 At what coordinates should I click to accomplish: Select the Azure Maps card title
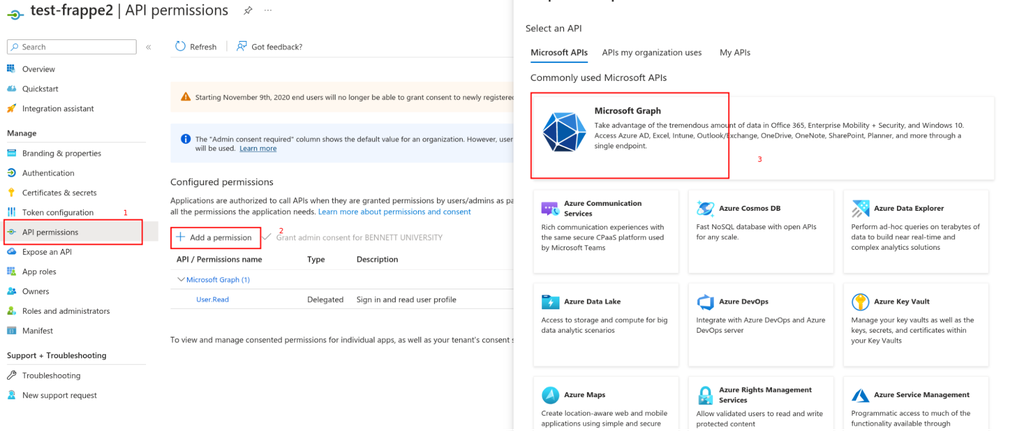click(584, 395)
